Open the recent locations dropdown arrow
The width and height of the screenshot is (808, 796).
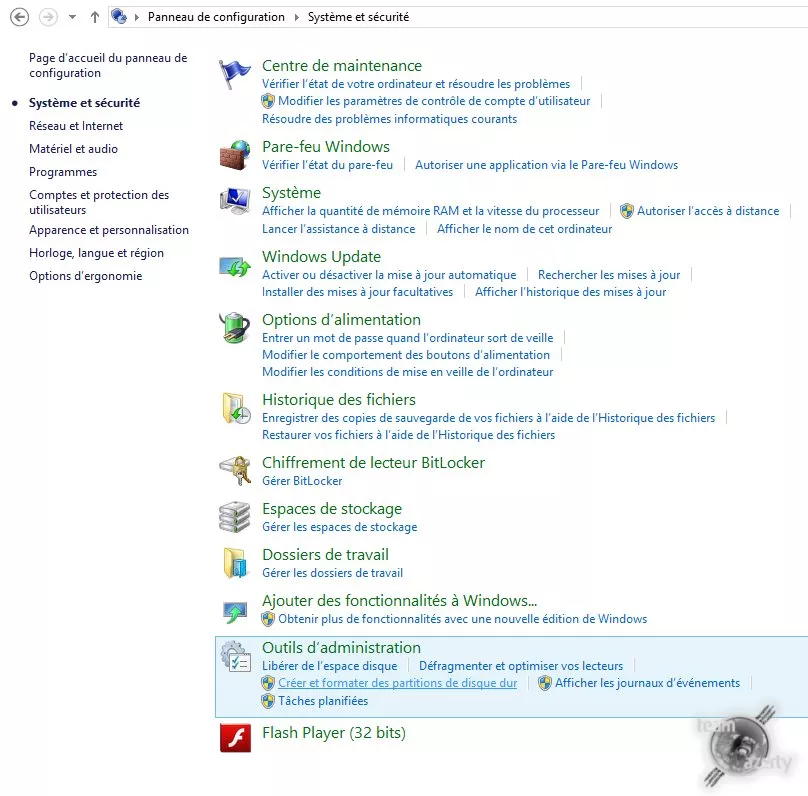coord(73,17)
